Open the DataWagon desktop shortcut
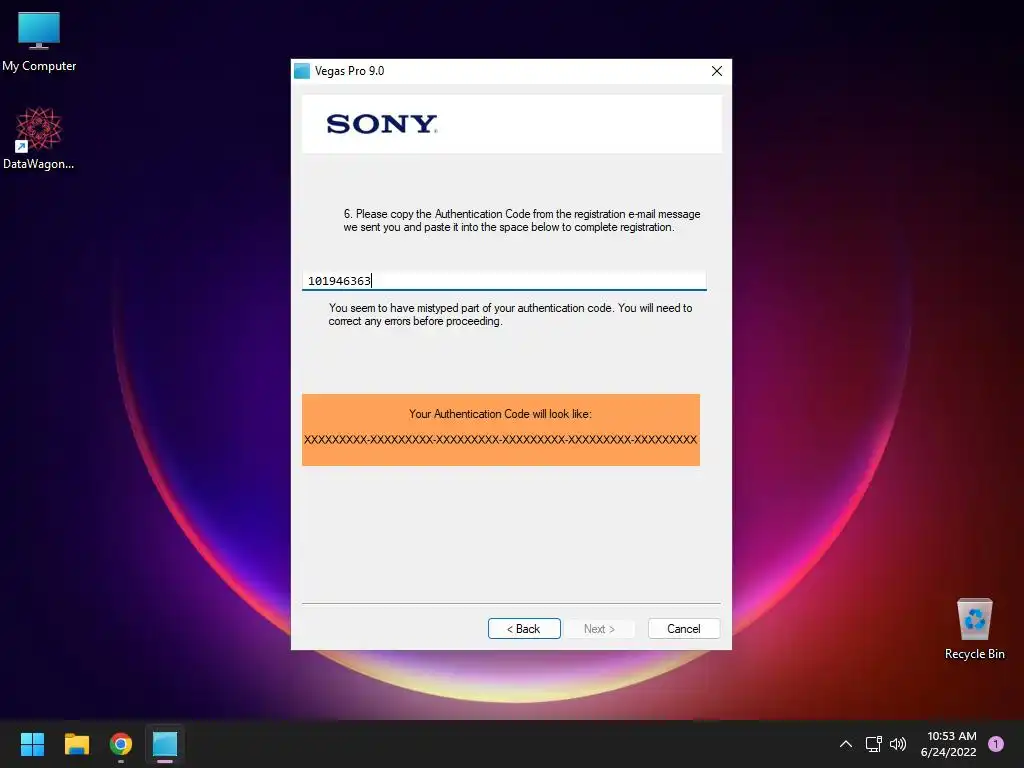The image size is (1024, 768). 39,138
